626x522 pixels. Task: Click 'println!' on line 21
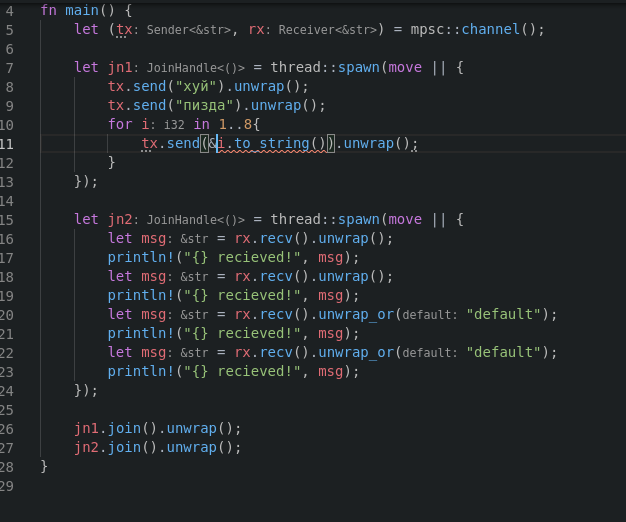point(141,333)
